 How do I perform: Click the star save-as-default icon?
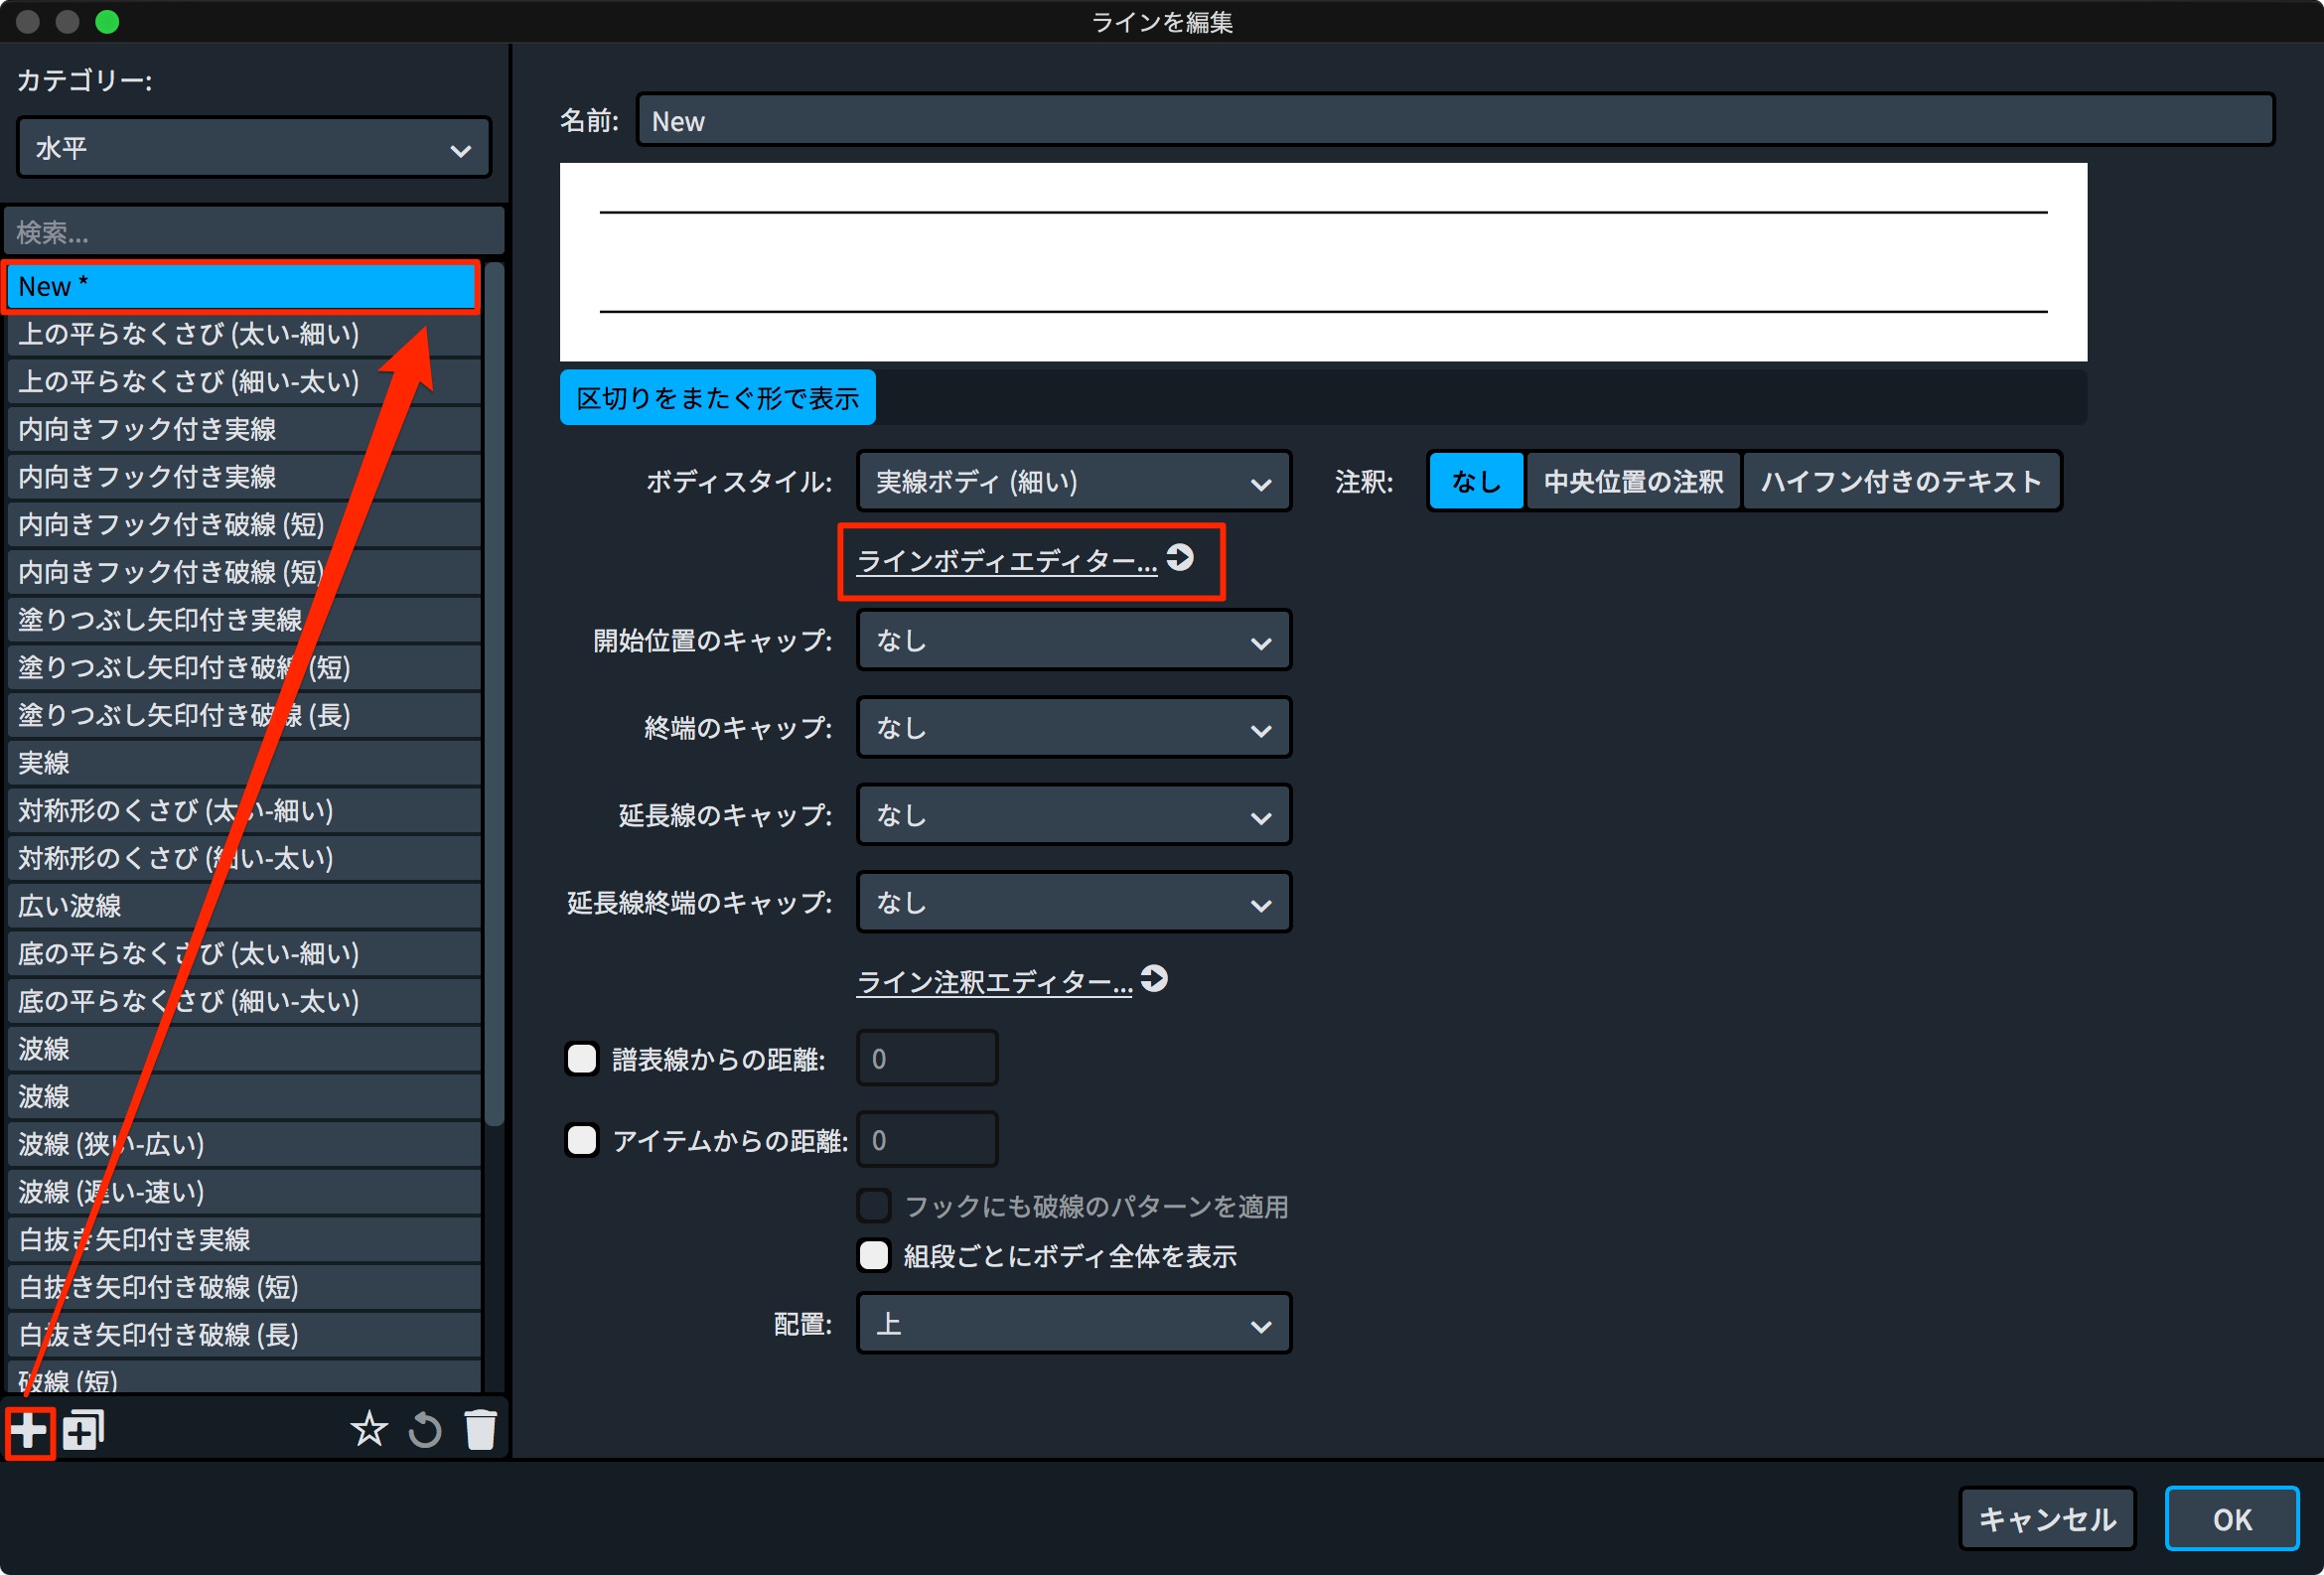tap(369, 1430)
